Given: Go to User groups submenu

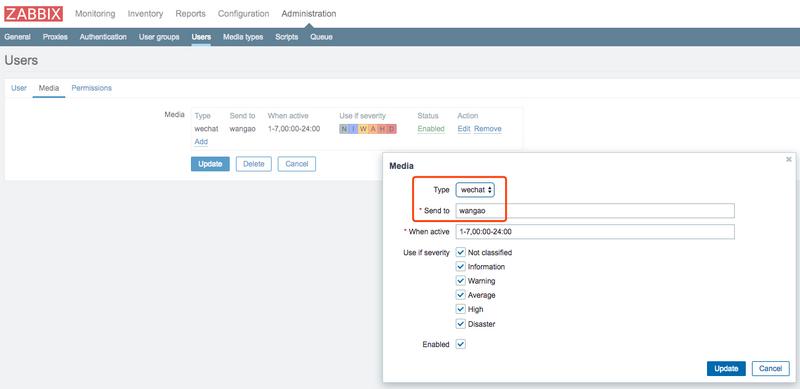Looking at the screenshot, I should pos(159,37).
